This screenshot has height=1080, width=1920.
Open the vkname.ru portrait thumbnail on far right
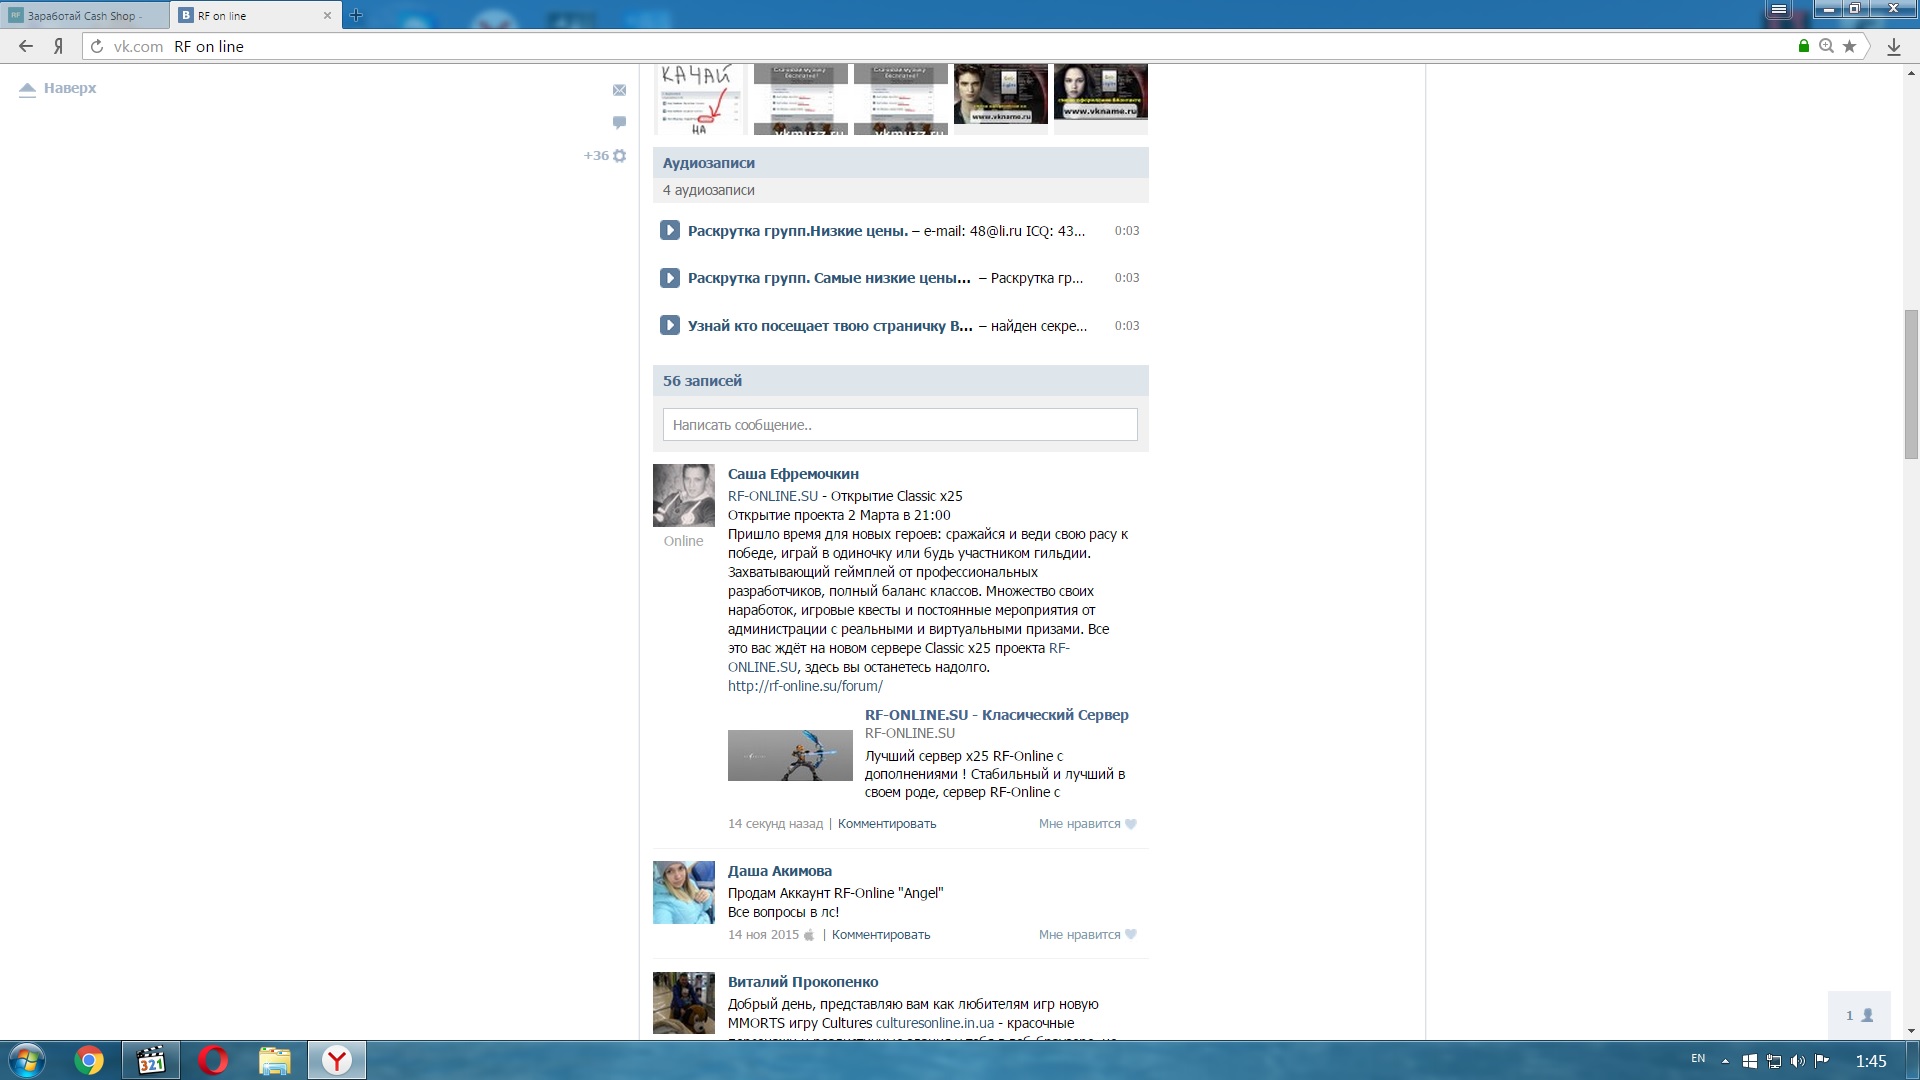point(1100,94)
